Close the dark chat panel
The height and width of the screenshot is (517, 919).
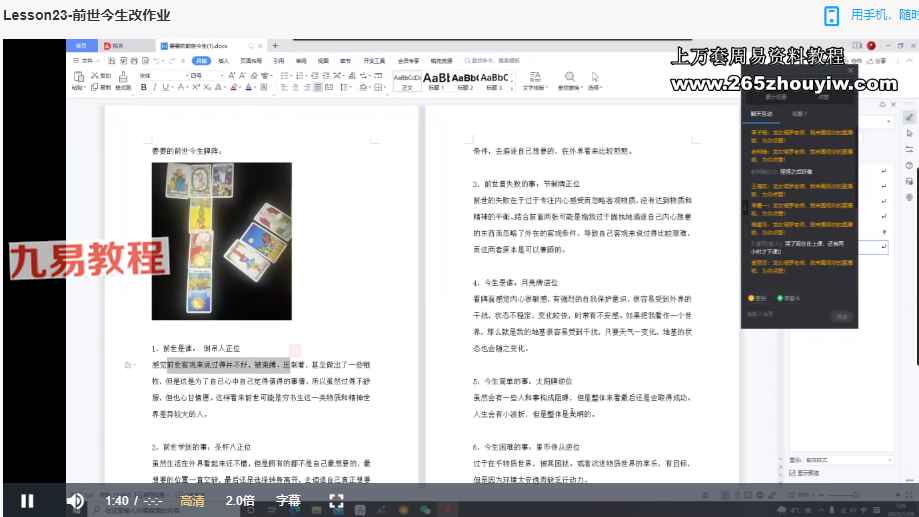pos(850,70)
